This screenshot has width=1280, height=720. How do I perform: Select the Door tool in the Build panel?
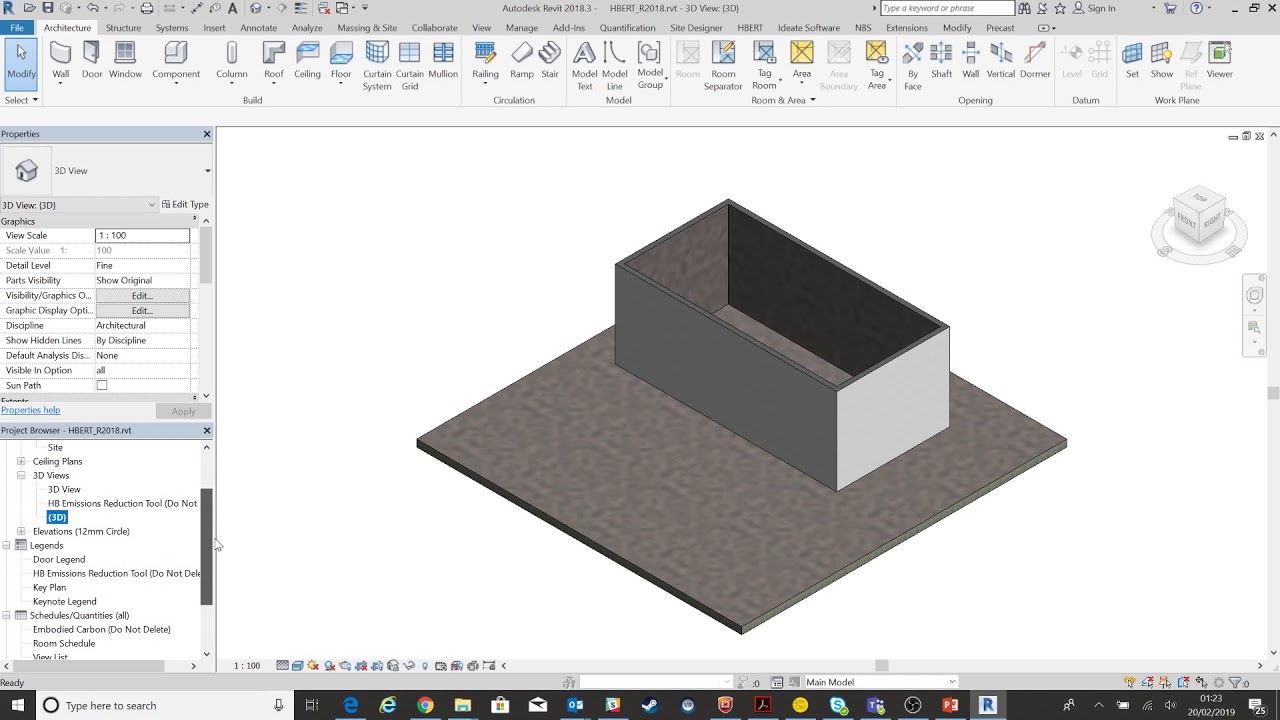(x=92, y=60)
